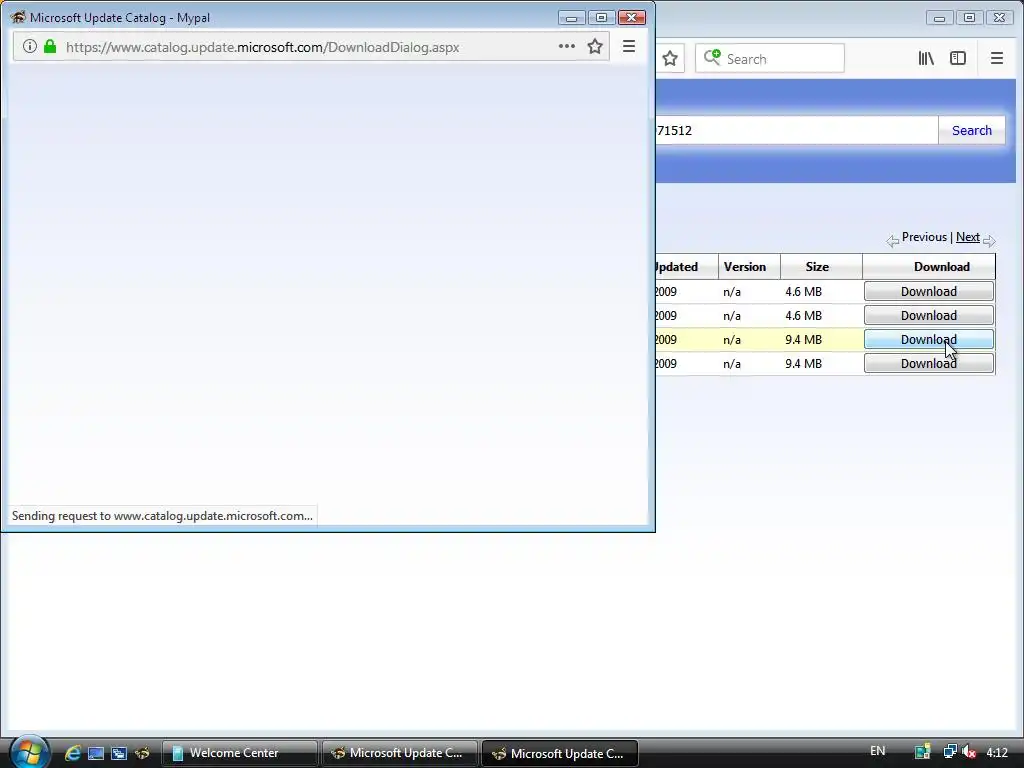Click the browser toolbar Search field
1024x768 pixels.
point(770,59)
